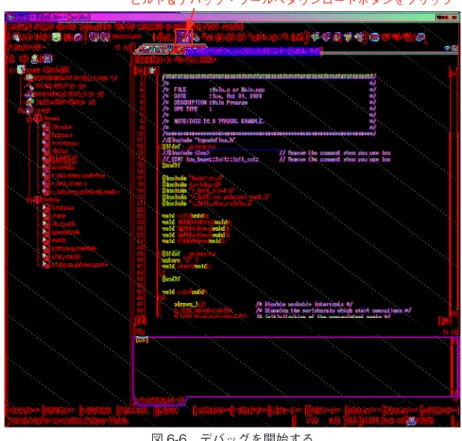
Task: Click the editor's vertical scrollbar
Action: 453,193
